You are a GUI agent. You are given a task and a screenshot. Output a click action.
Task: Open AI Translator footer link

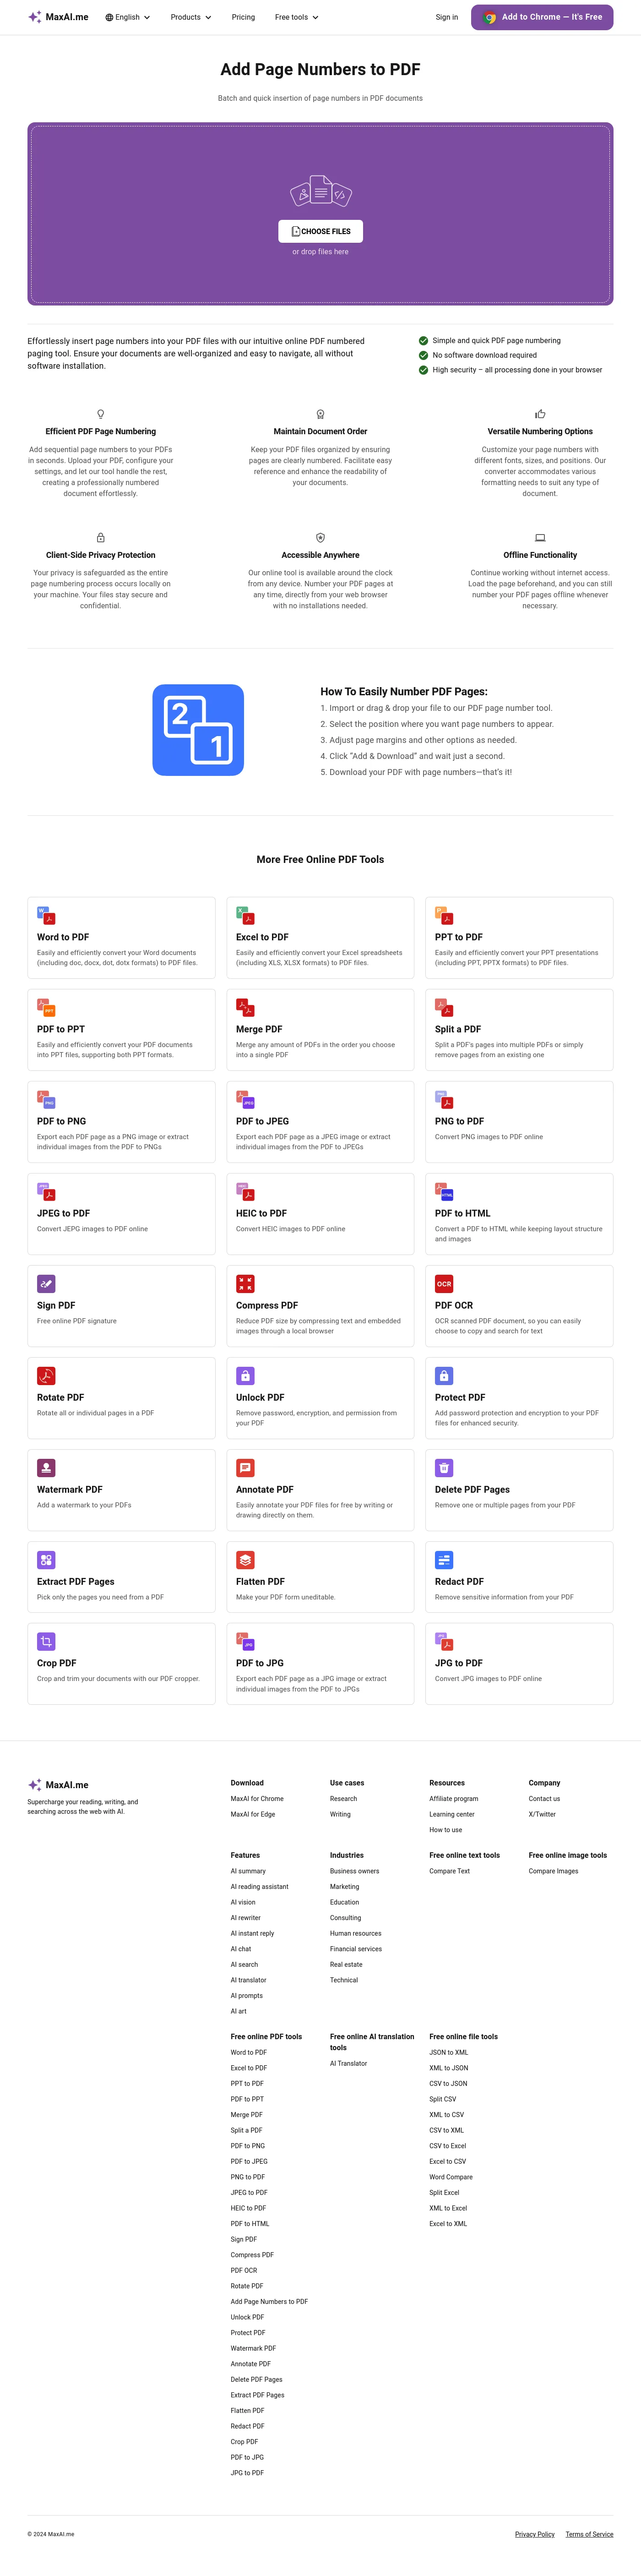click(348, 2063)
